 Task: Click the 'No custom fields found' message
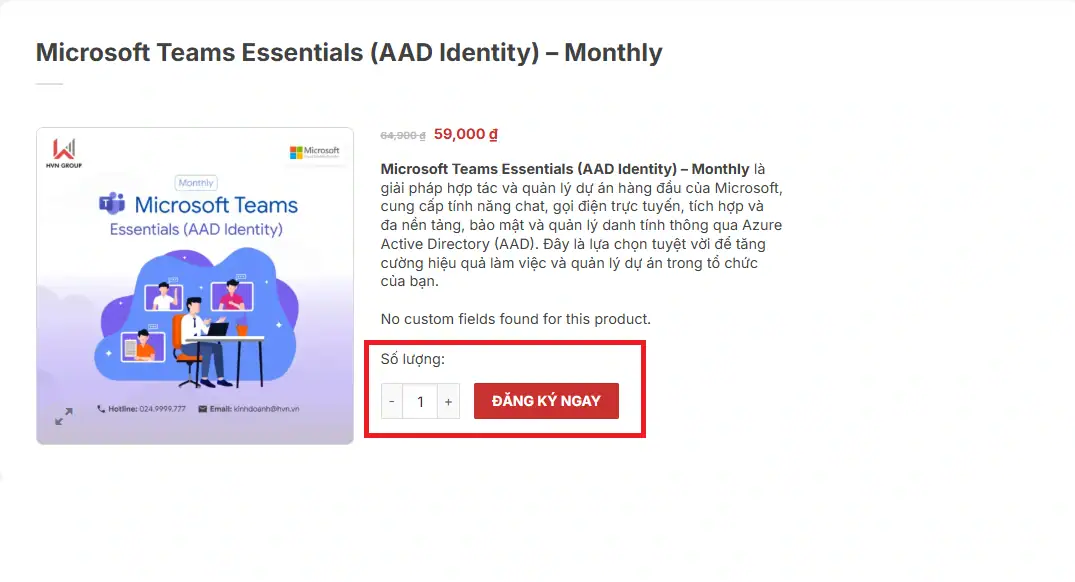coord(515,319)
